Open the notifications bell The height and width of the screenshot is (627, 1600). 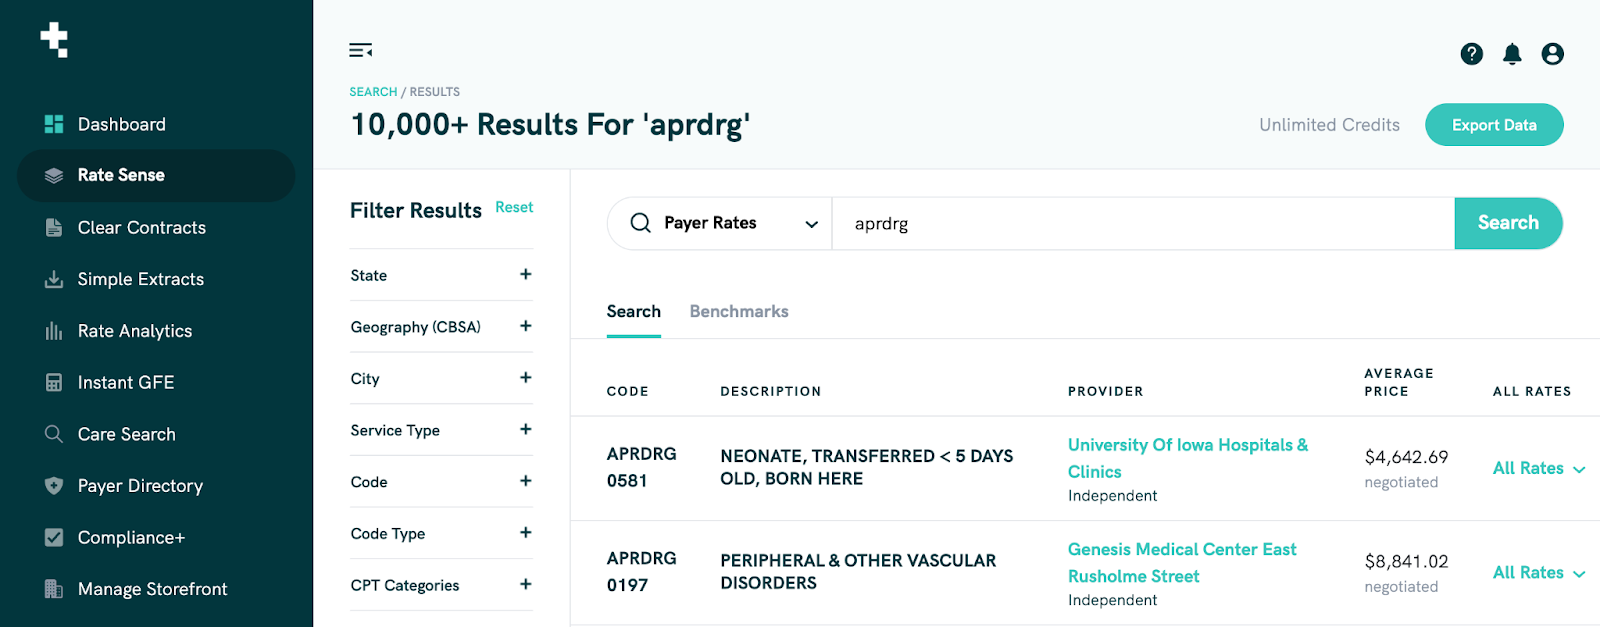point(1512,54)
